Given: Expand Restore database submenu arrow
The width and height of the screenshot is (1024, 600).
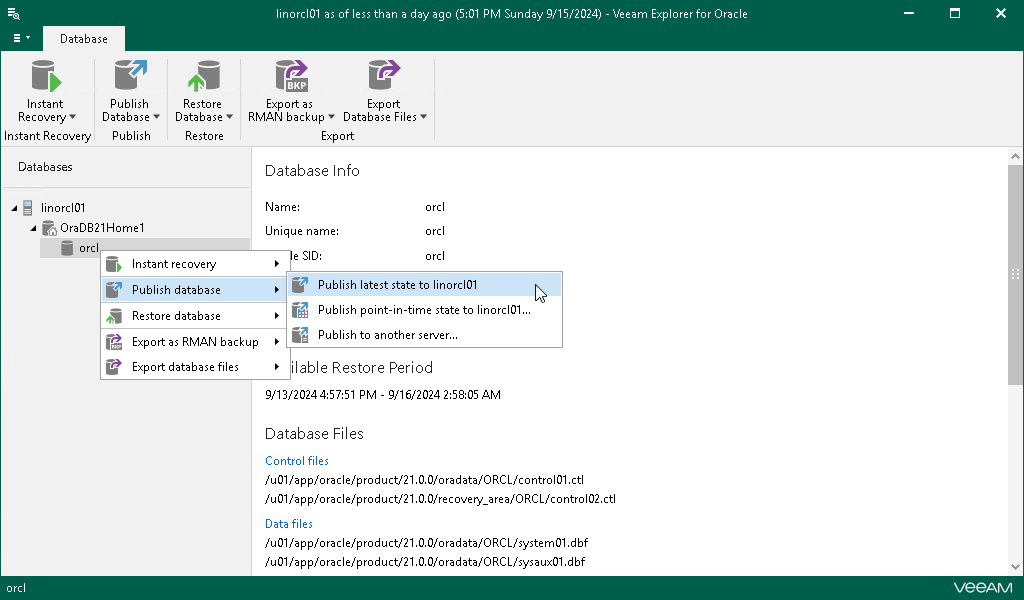Looking at the screenshot, I should tap(277, 316).
